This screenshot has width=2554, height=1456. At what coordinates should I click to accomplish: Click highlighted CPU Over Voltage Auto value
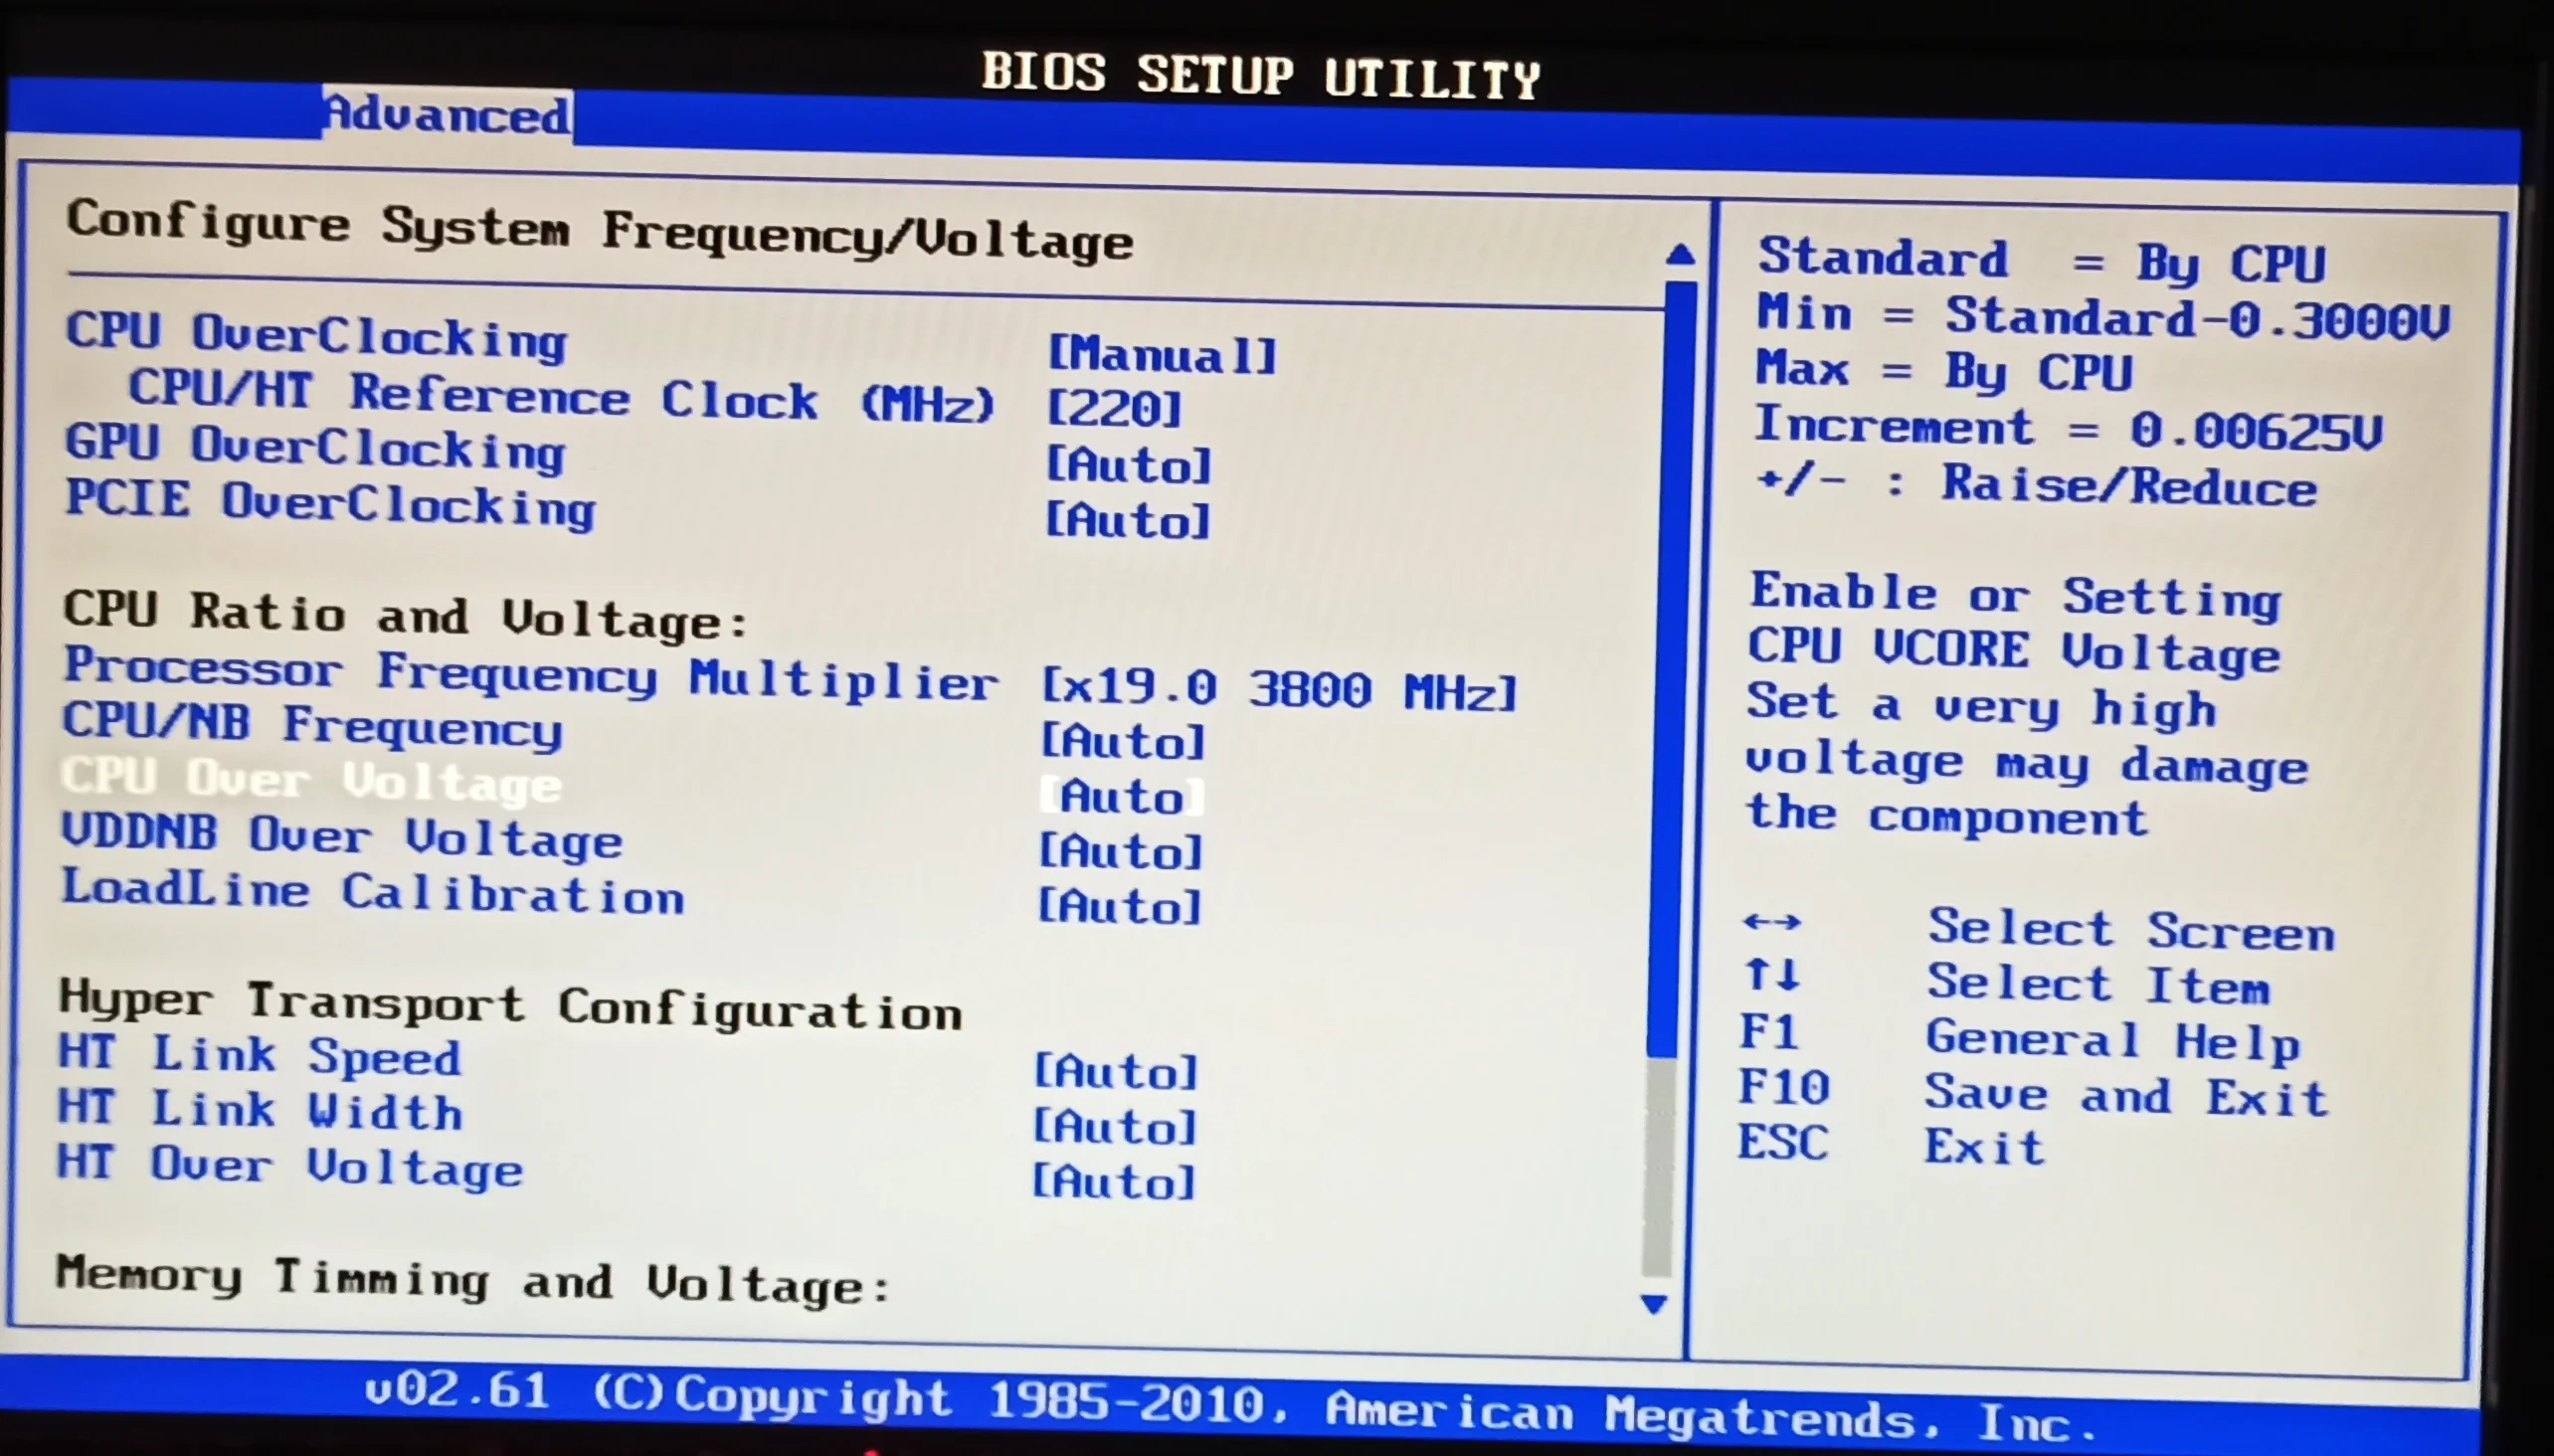coord(1122,797)
